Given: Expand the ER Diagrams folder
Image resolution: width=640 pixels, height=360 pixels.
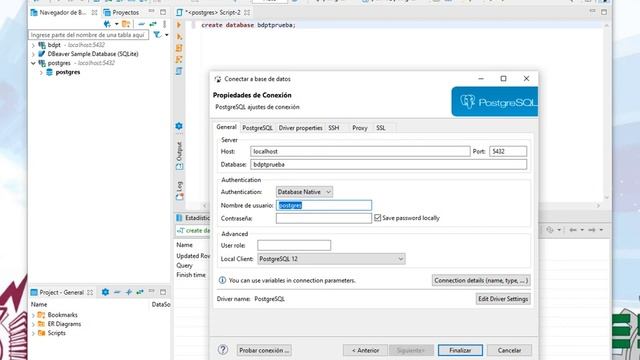Looking at the screenshot, I should point(33,324).
